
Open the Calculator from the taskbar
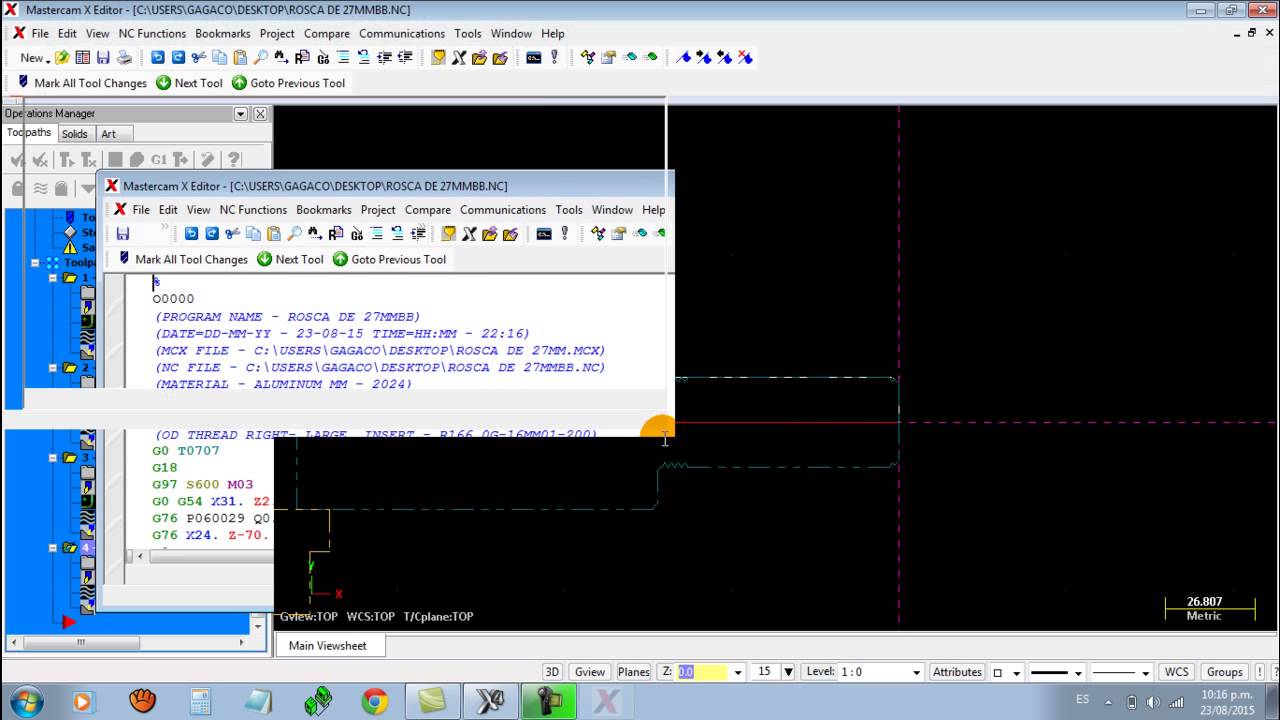click(x=200, y=701)
